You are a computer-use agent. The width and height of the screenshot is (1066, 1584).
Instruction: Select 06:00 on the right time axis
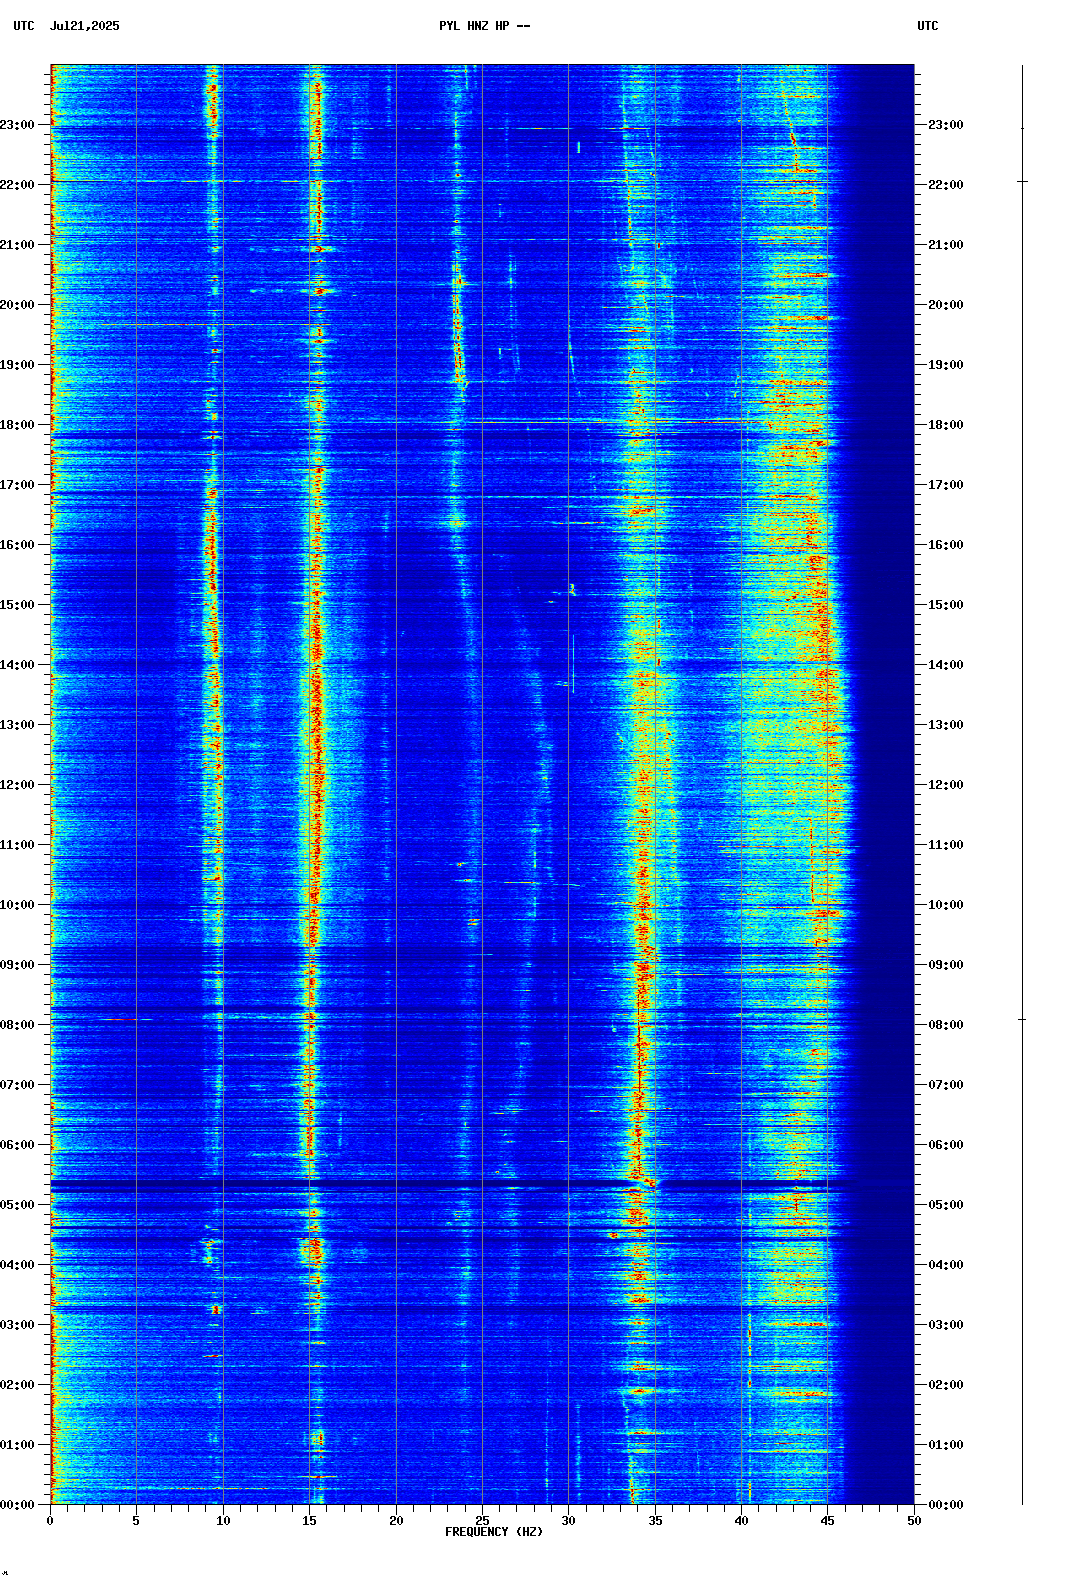tap(946, 1145)
